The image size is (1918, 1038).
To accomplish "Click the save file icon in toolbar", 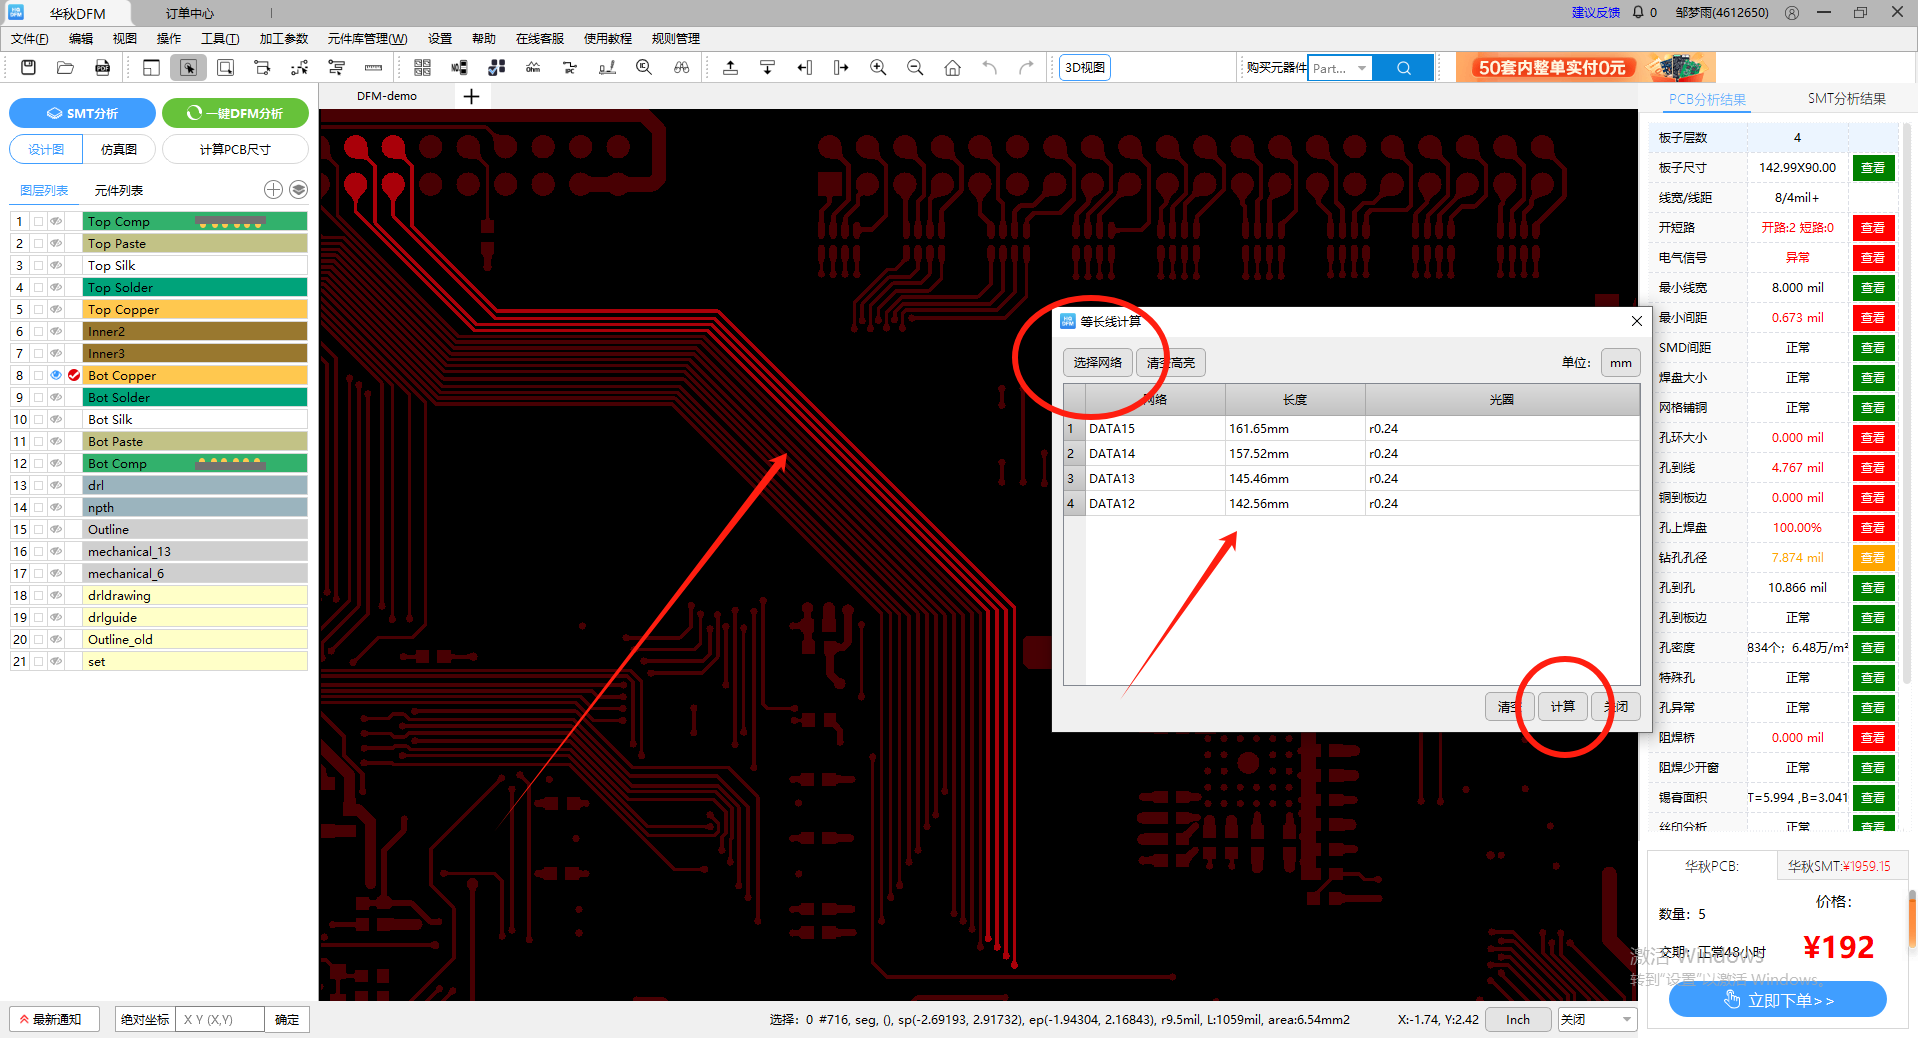I will click(28, 67).
